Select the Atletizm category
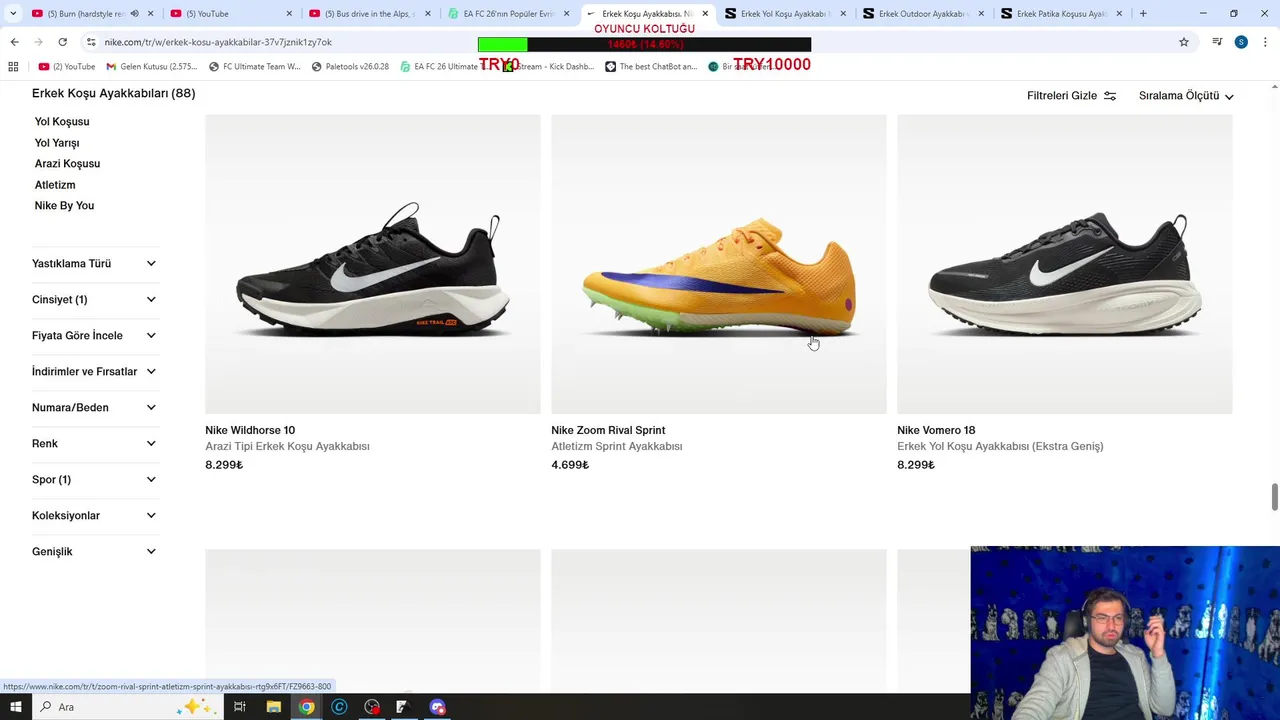 [55, 185]
